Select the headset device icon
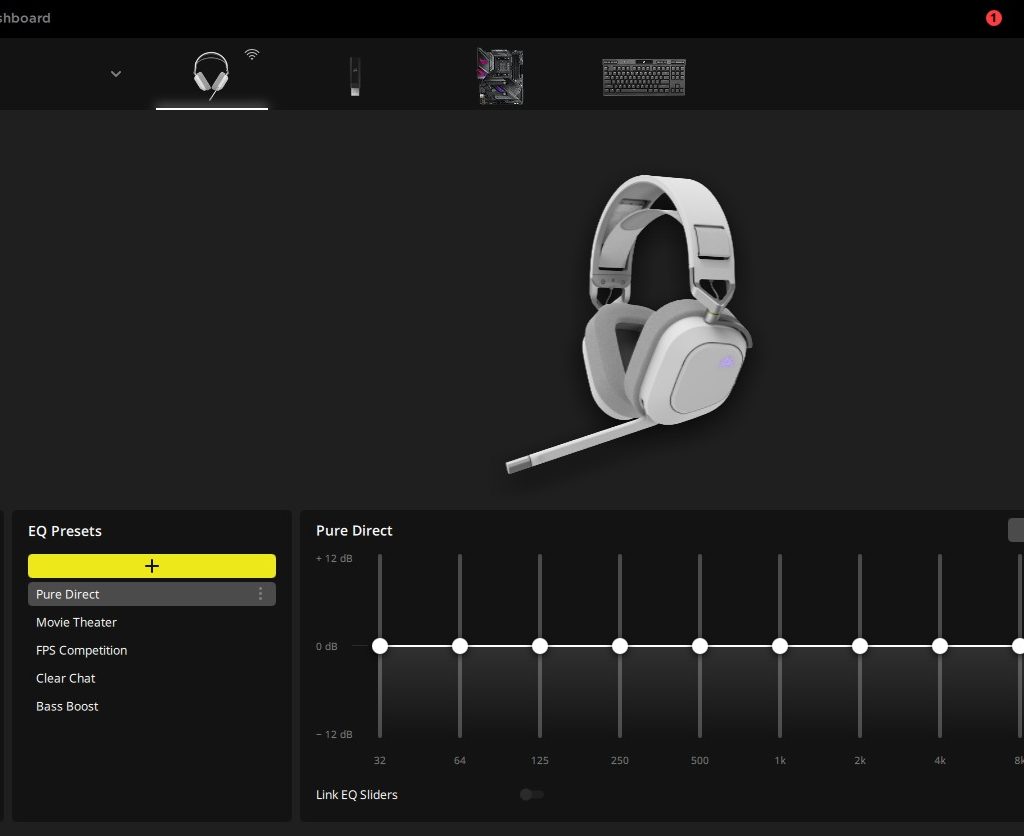Image resolution: width=1024 pixels, height=836 pixels. (x=210, y=75)
